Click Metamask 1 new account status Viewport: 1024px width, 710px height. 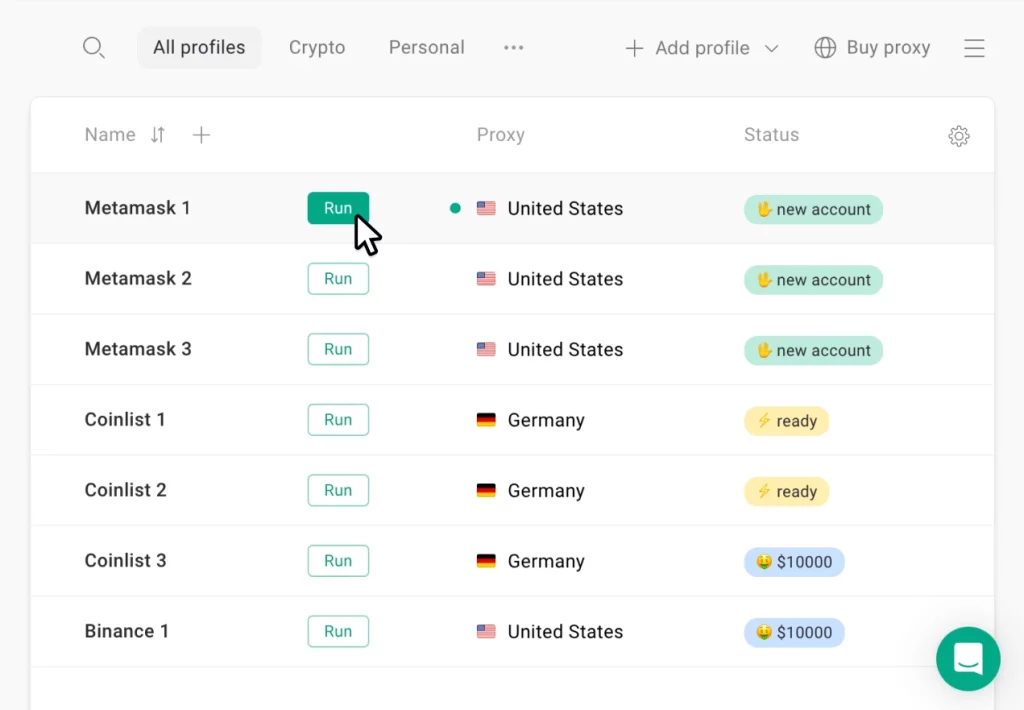pyautogui.click(x=813, y=209)
